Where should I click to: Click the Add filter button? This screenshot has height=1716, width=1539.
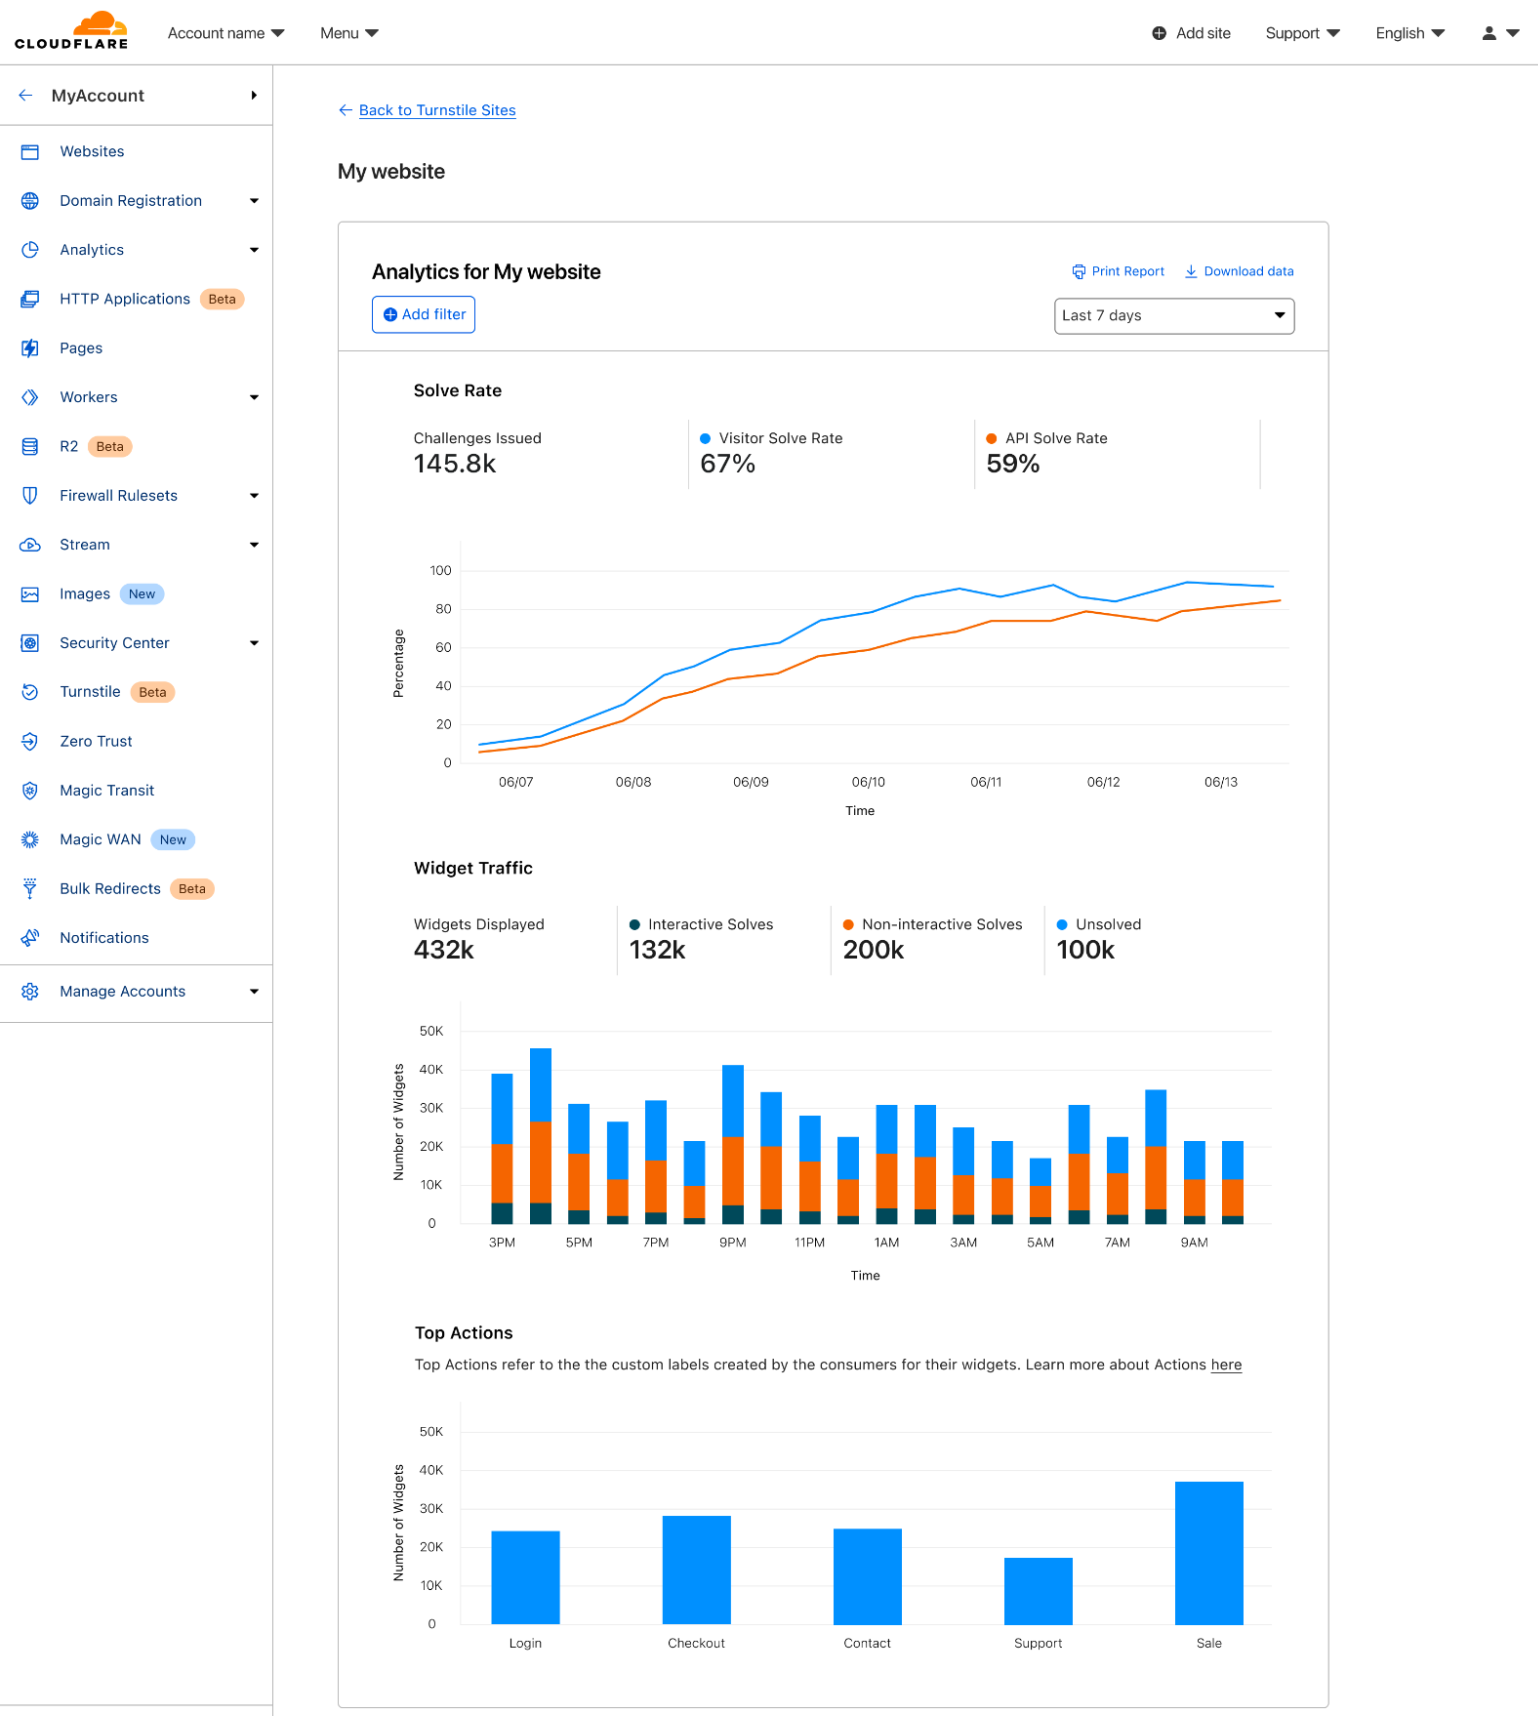(x=423, y=315)
